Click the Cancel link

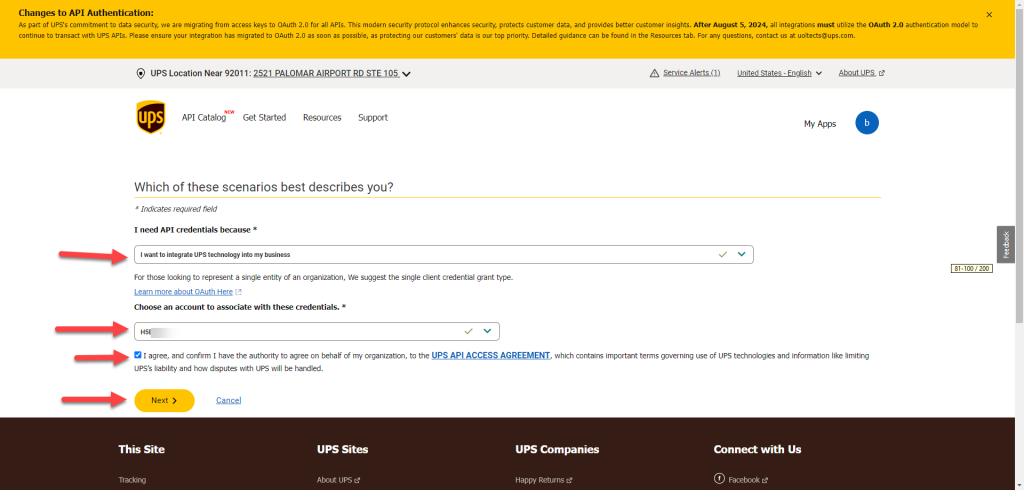coord(229,400)
